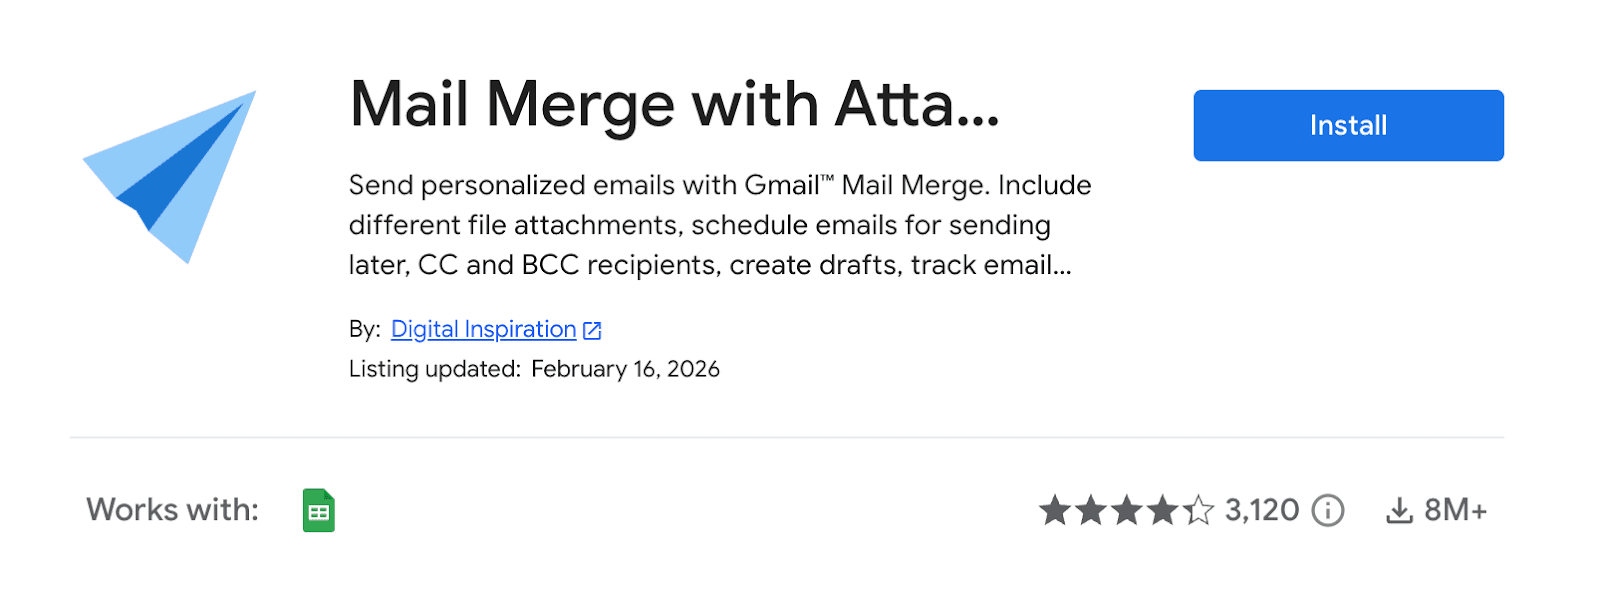Click the blue paper plane app logo
Image resolution: width=1600 pixels, height=614 pixels.
(x=172, y=176)
